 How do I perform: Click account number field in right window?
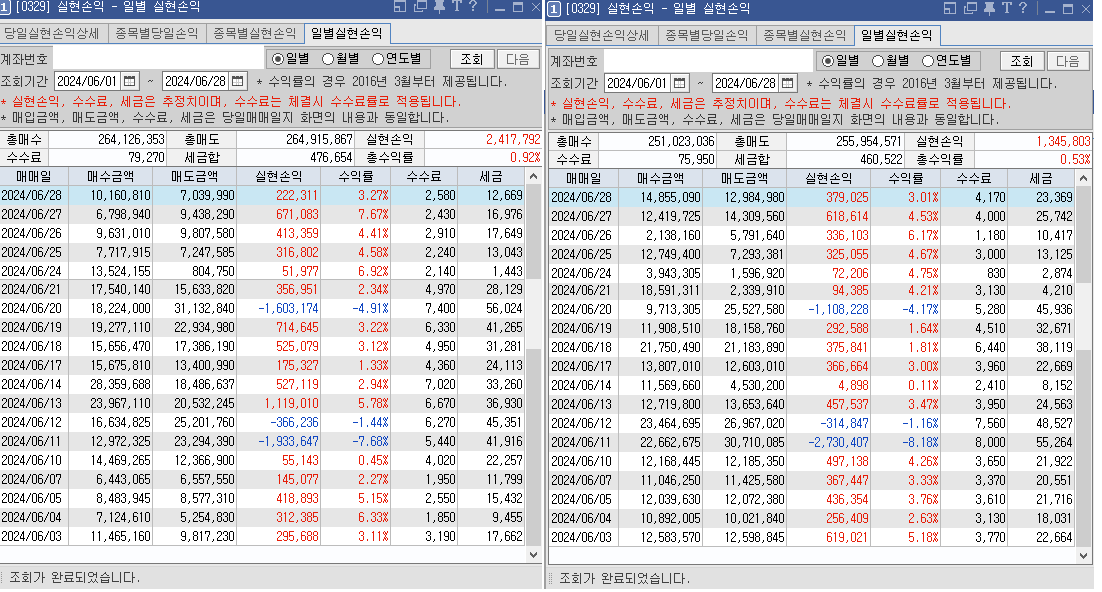(x=708, y=61)
